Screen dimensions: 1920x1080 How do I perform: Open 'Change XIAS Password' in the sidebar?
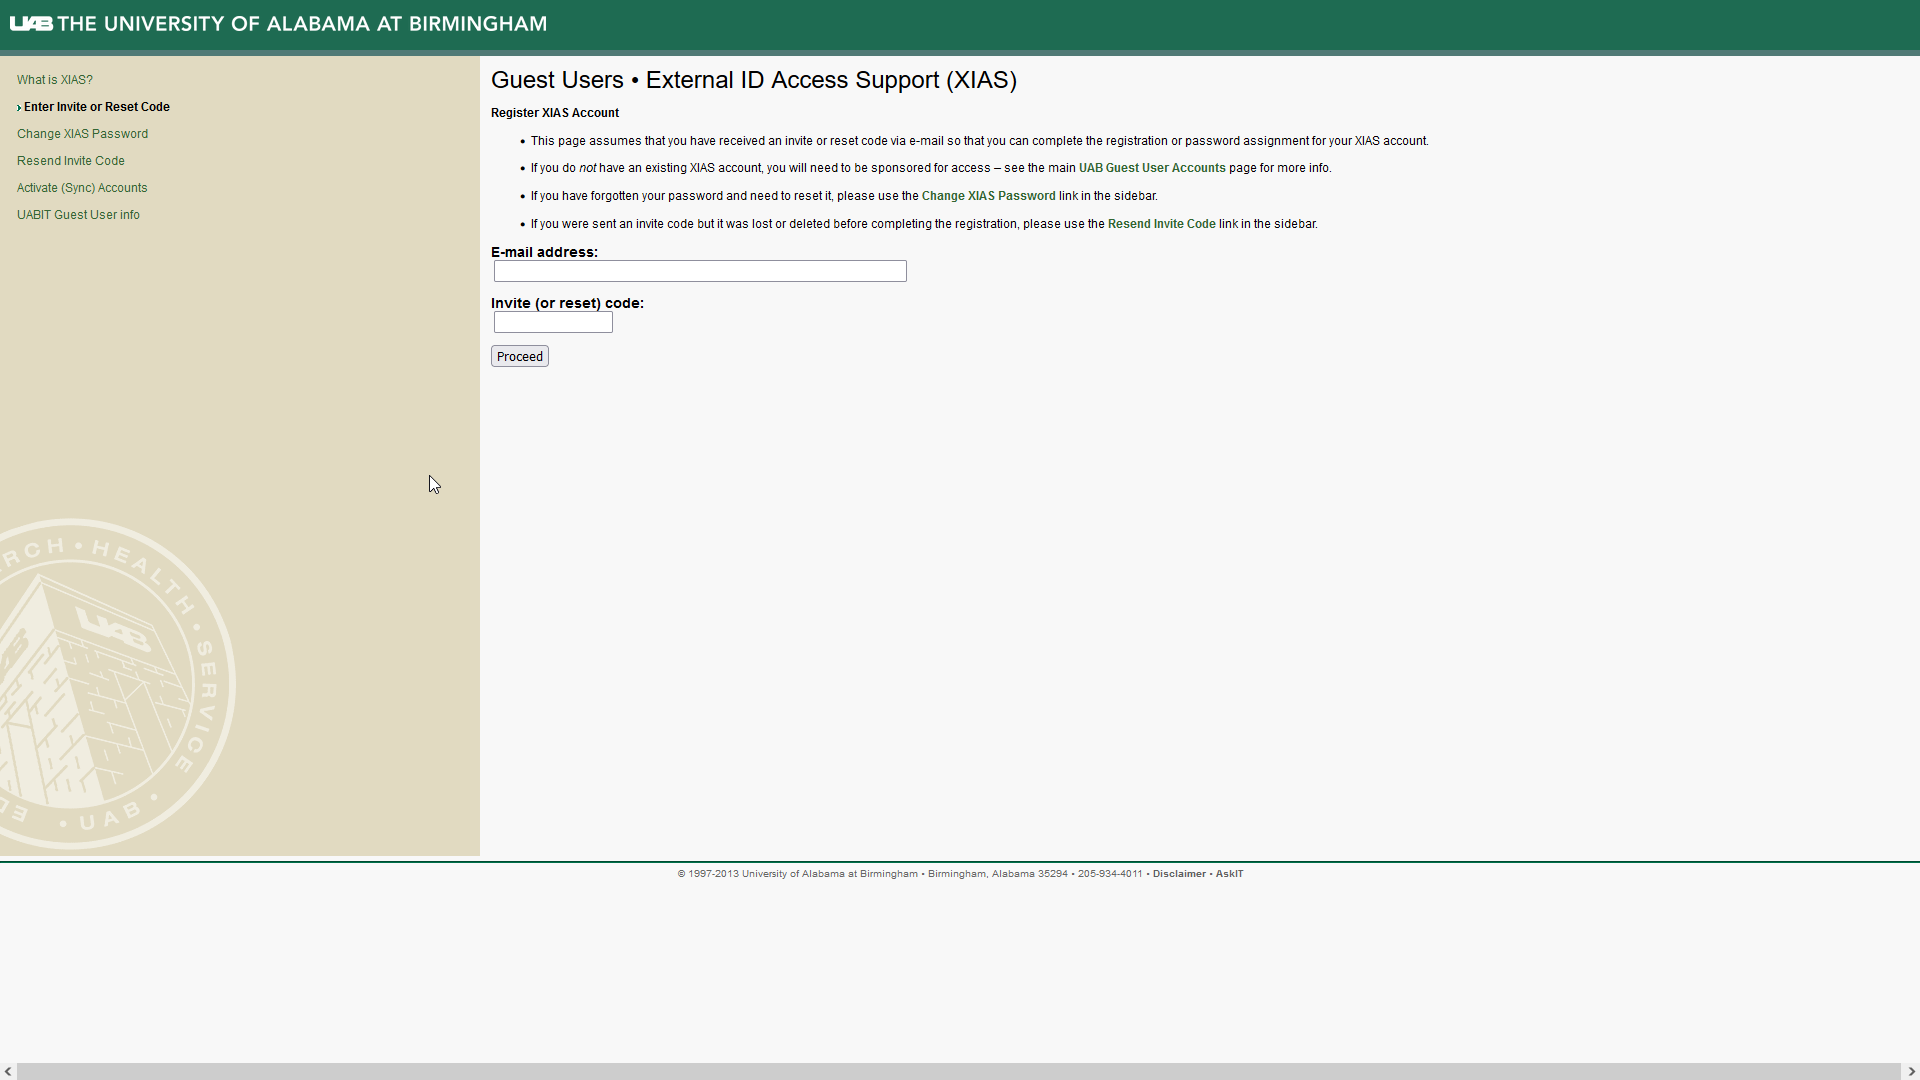[x=82, y=134]
